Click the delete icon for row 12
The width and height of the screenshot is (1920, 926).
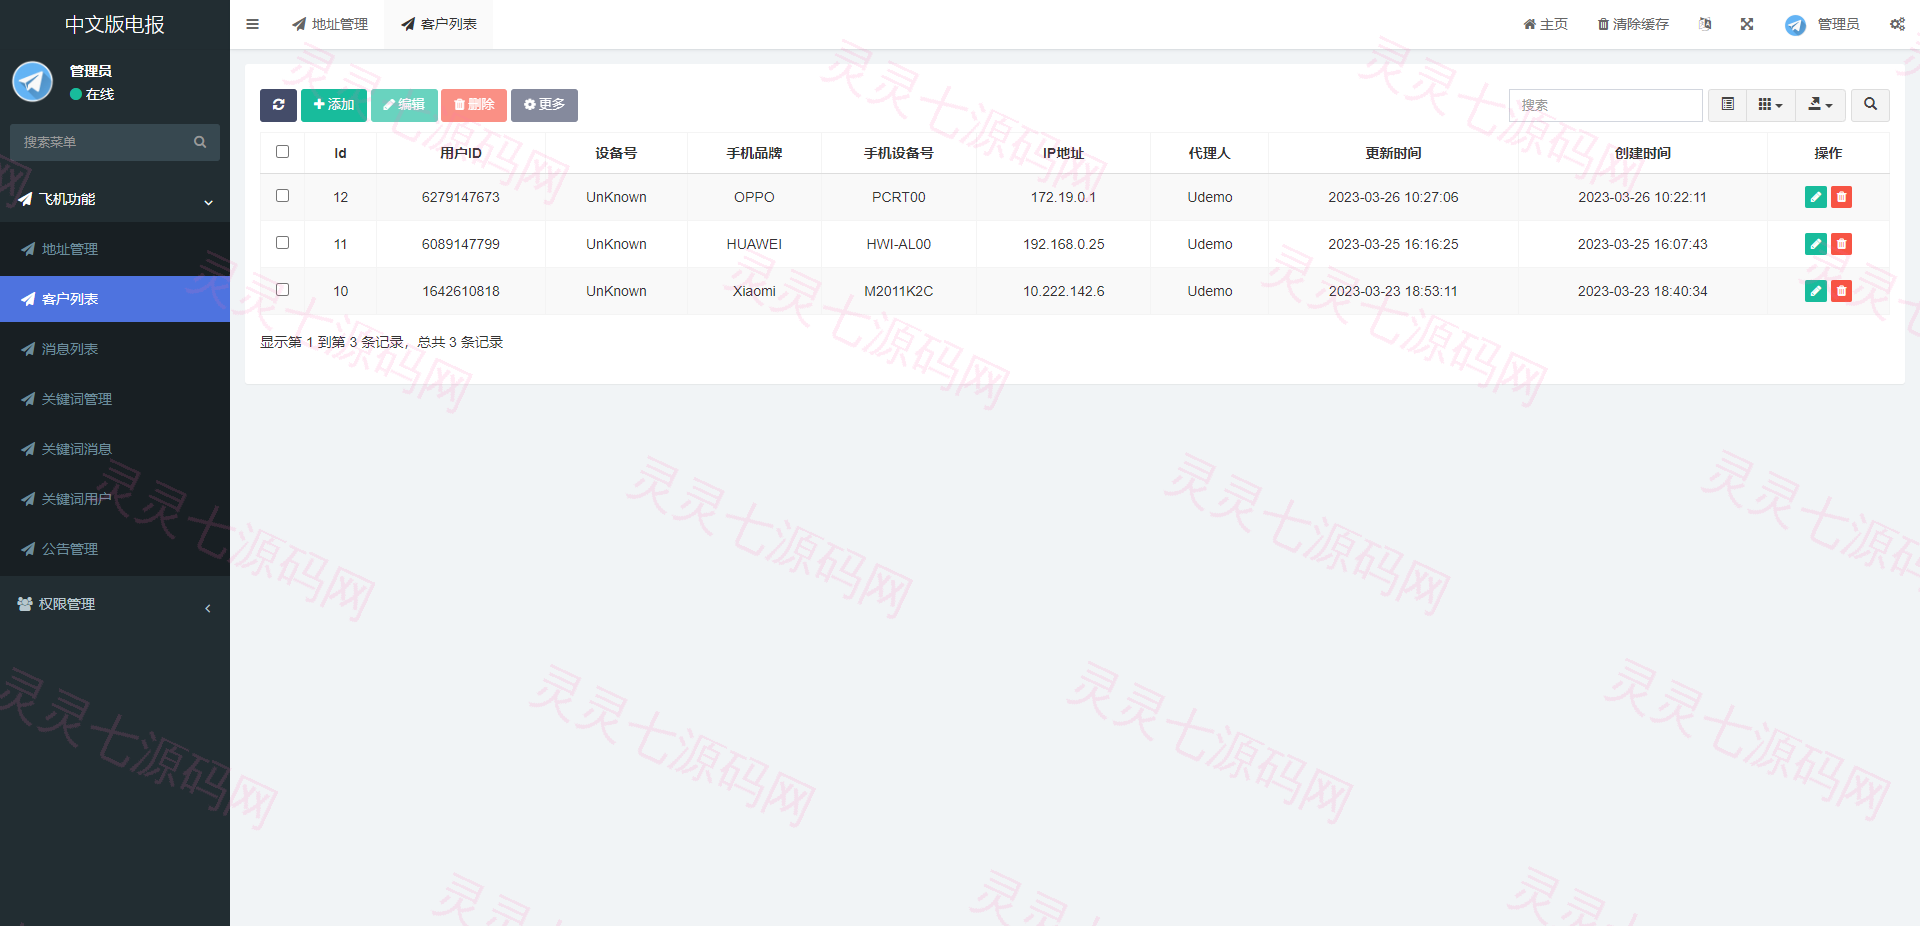[x=1841, y=197]
